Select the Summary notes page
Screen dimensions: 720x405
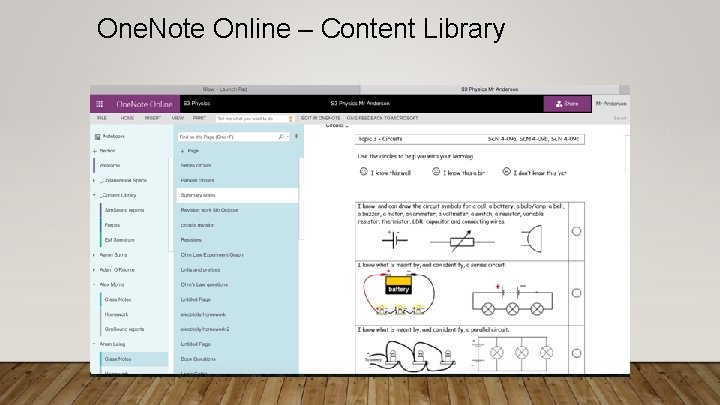click(x=237, y=195)
